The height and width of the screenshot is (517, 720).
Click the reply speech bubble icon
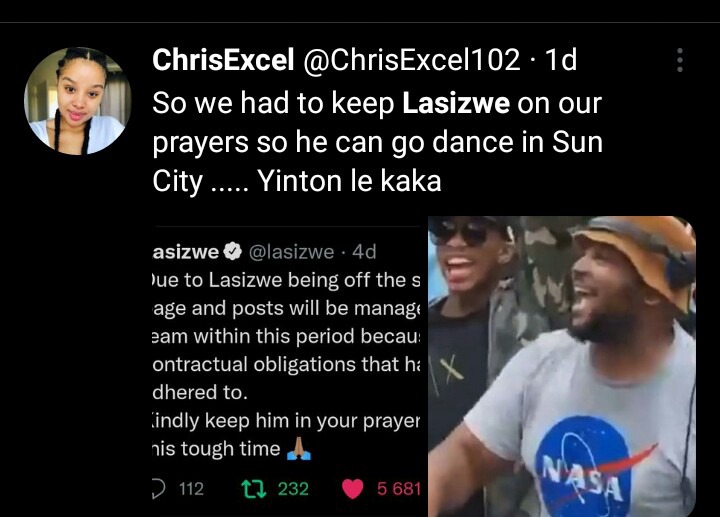[158, 489]
